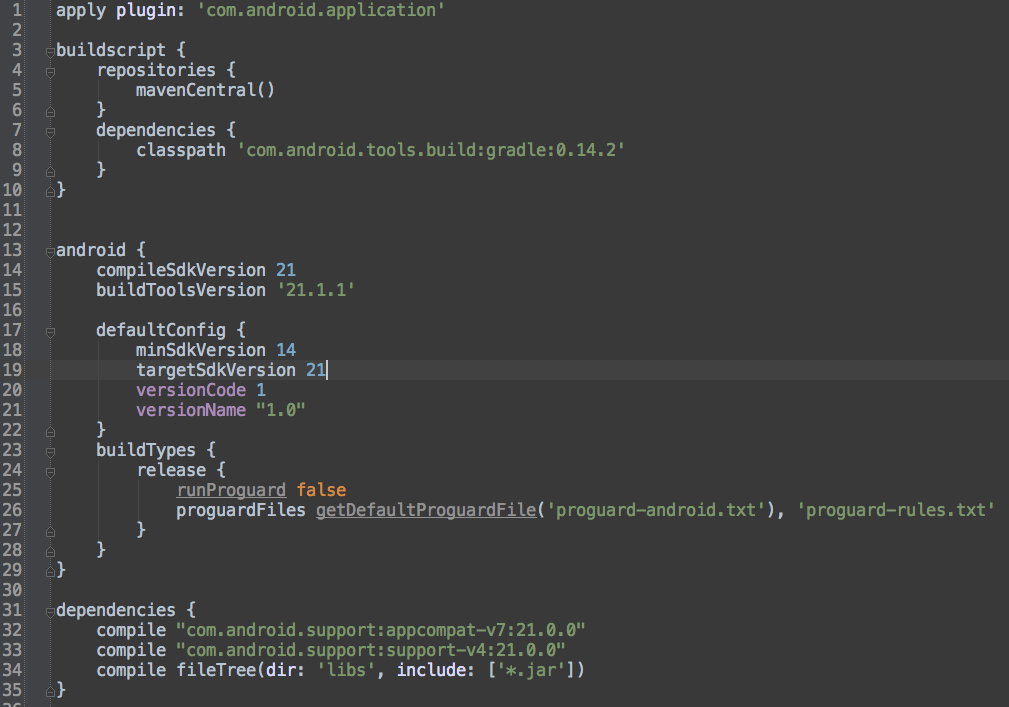This screenshot has width=1009, height=707.
Task: Click the support-v4:21.0.0 dependency string
Action: [370, 650]
